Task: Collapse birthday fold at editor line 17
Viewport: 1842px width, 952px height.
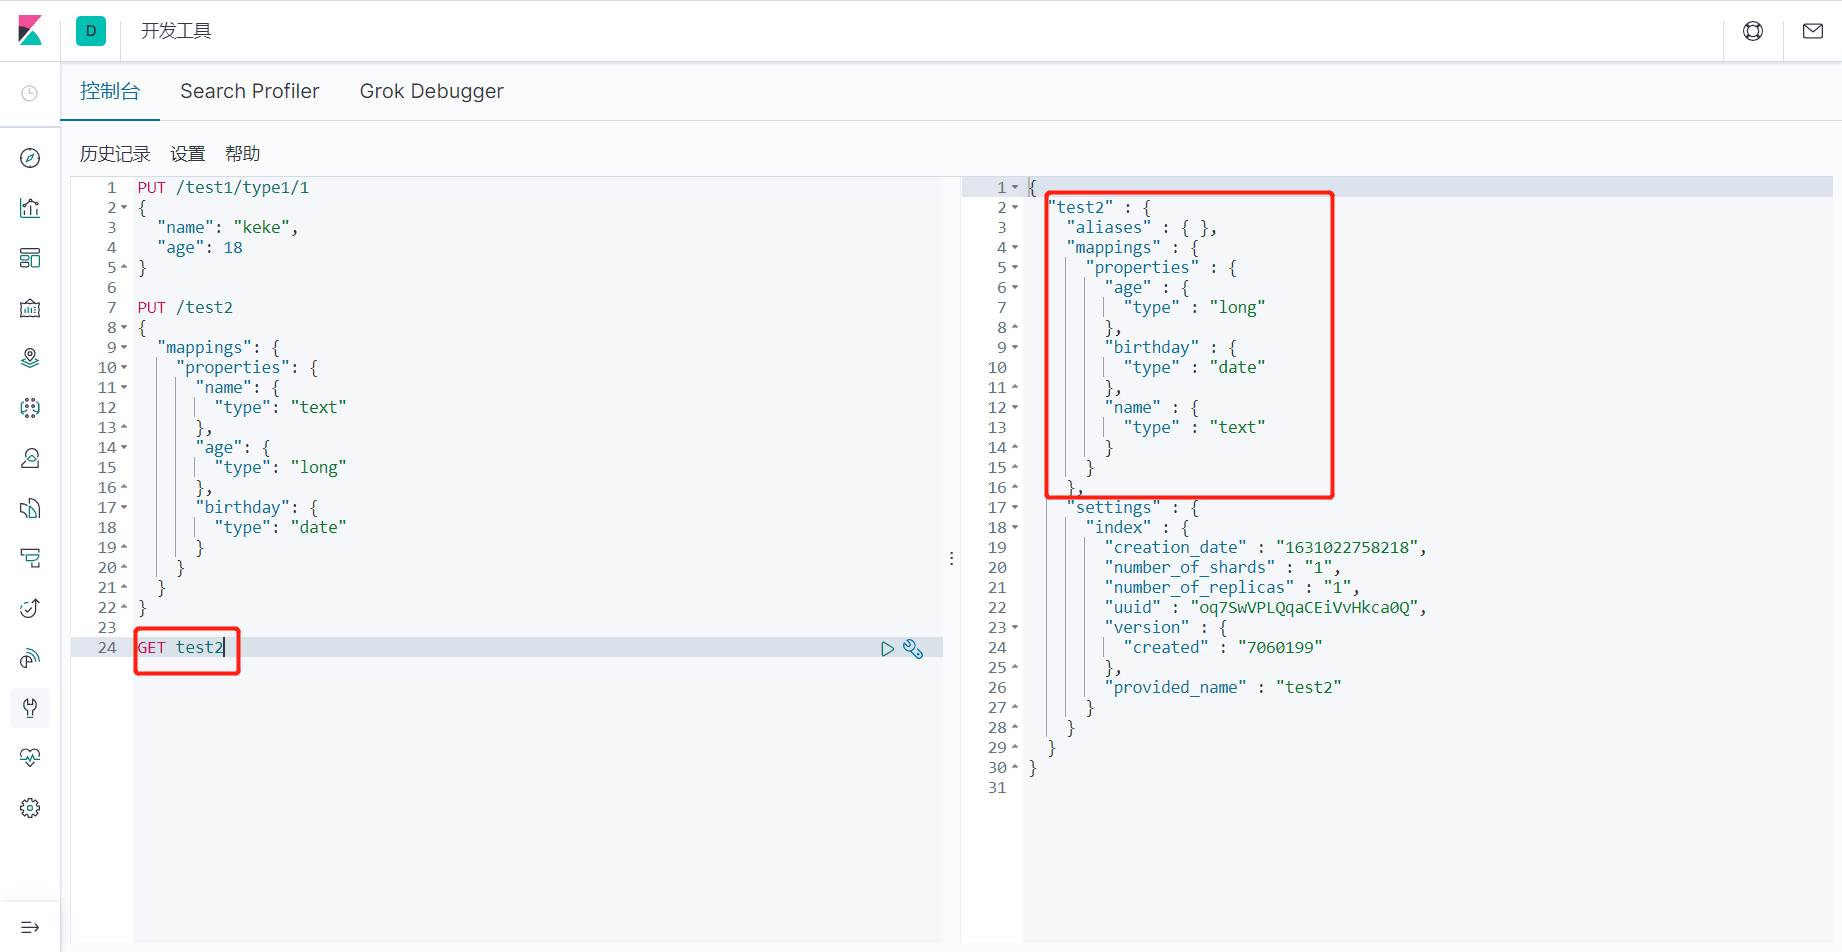Action: [x=124, y=508]
